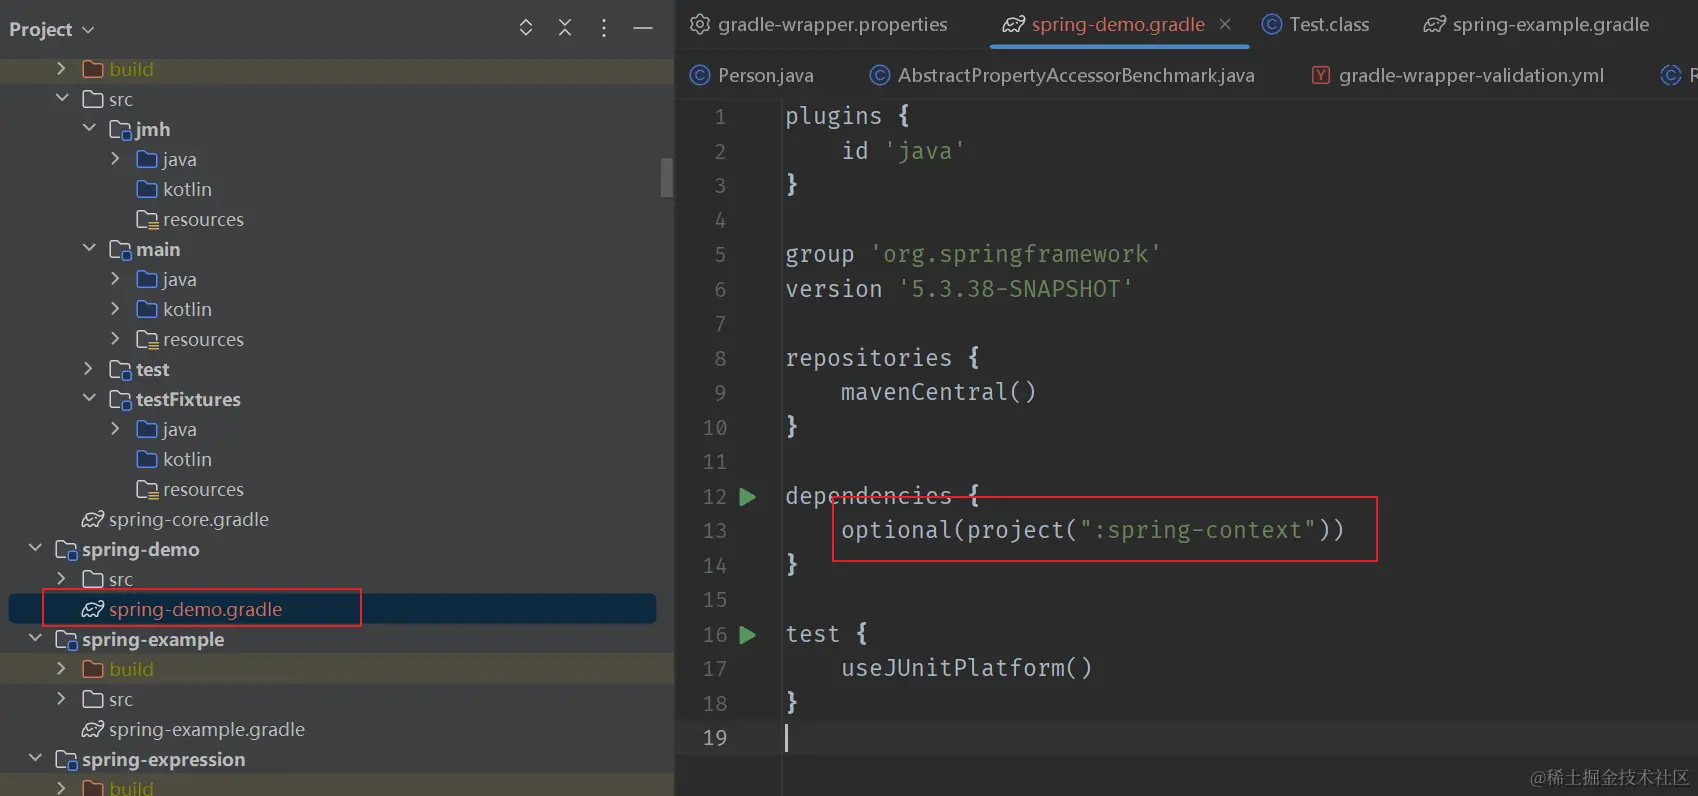
Task: Collapse the spring-demo module chevron
Action: (35, 548)
